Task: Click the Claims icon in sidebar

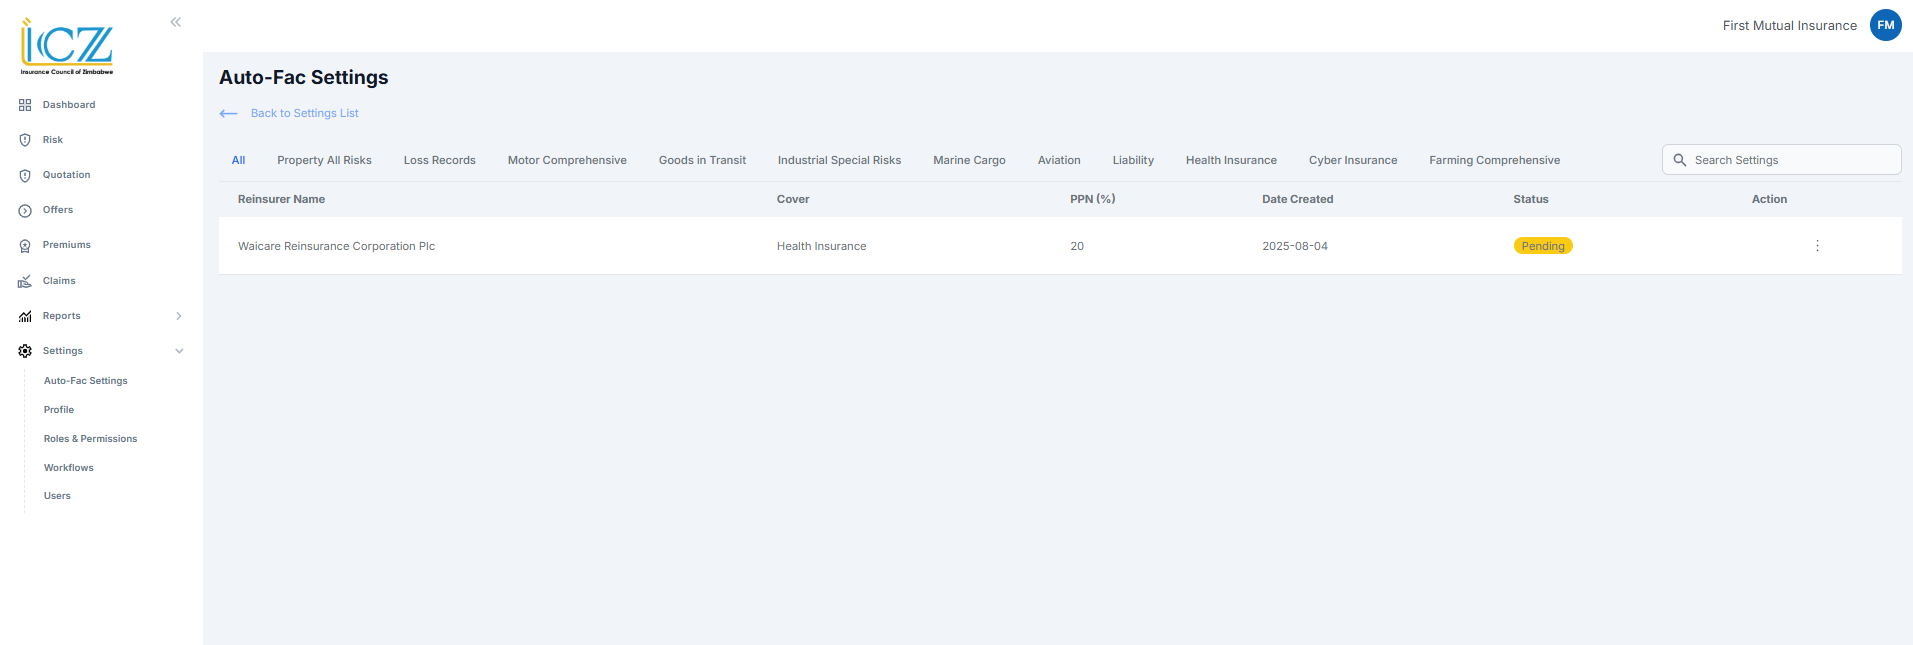Action: click(x=25, y=281)
